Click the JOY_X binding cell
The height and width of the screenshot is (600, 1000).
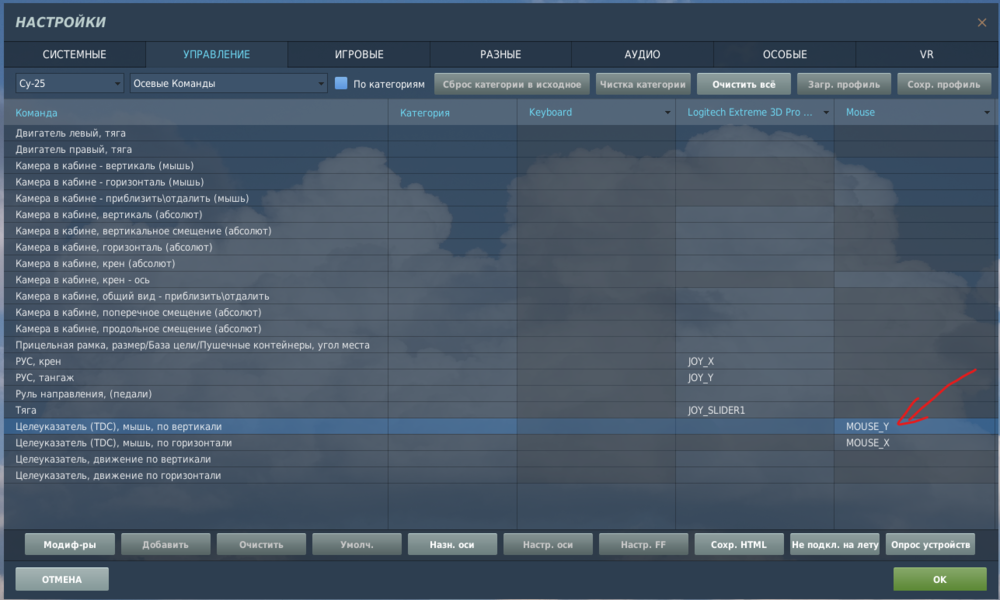(754, 362)
